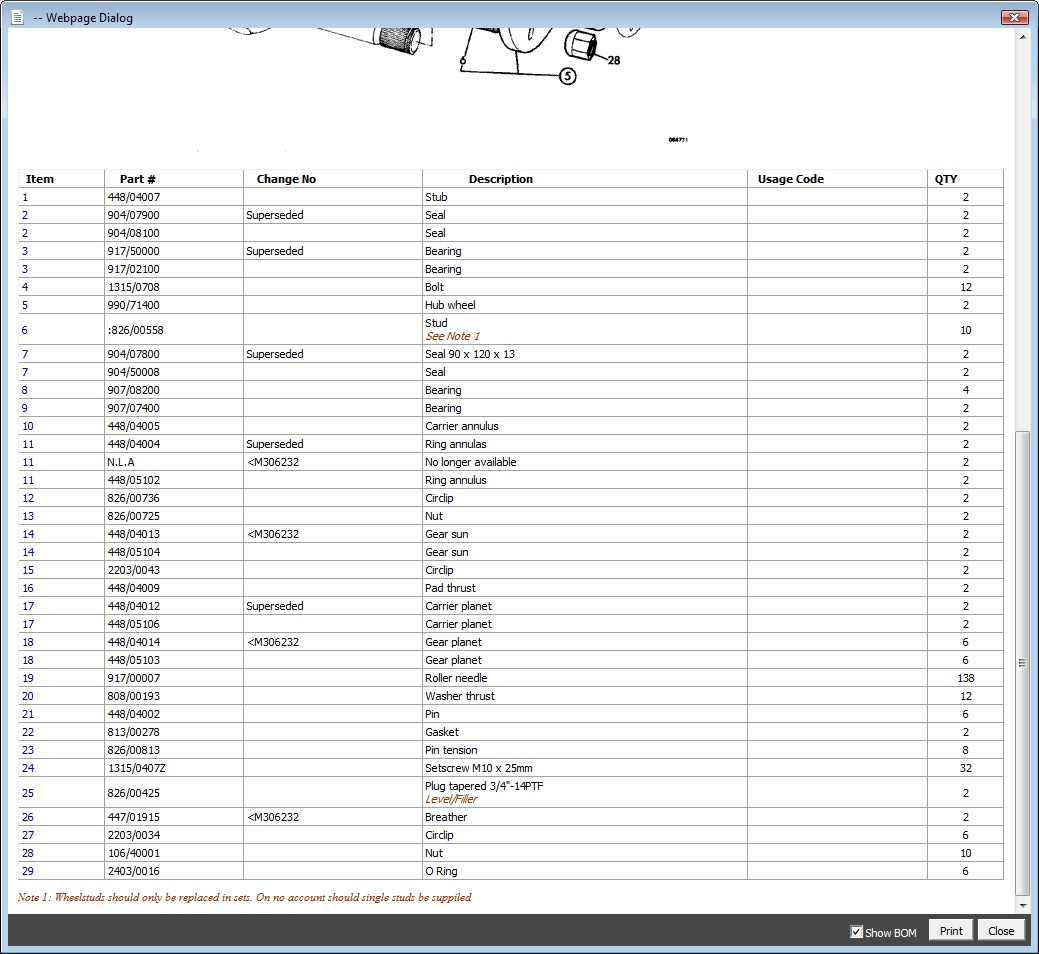Select part number 904/07900
This screenshot has width=1039, height=954.
[133, 215]
